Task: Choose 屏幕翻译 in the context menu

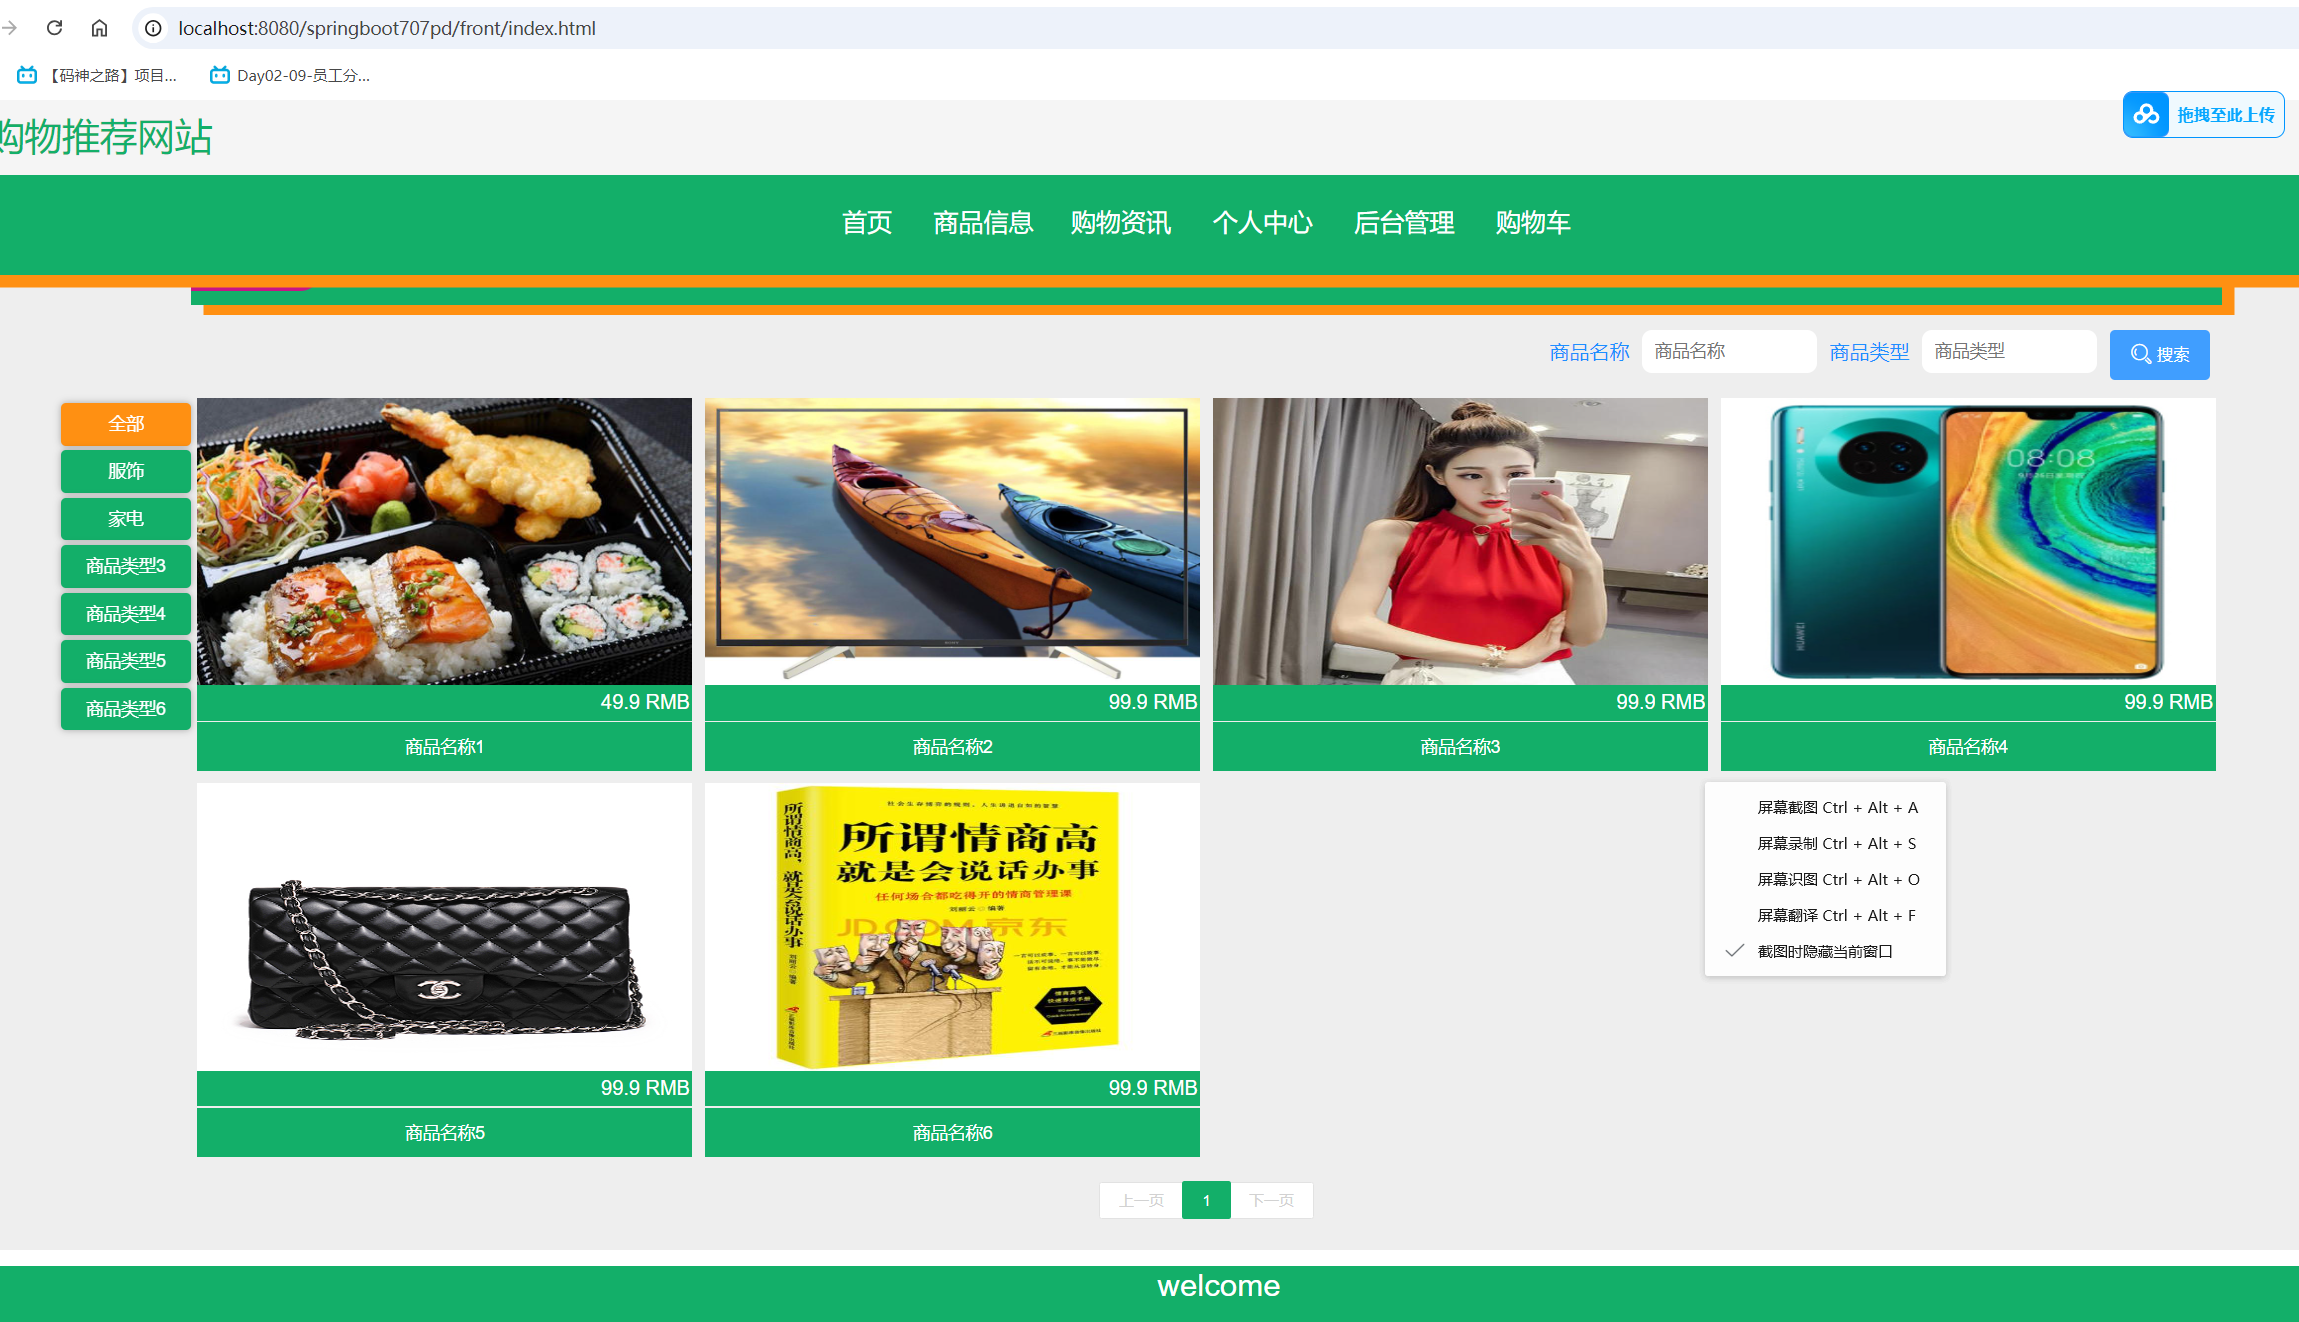Action: 1836,915
